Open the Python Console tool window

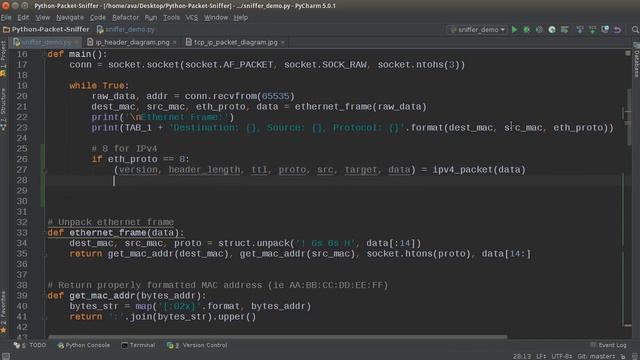point(84,345)
